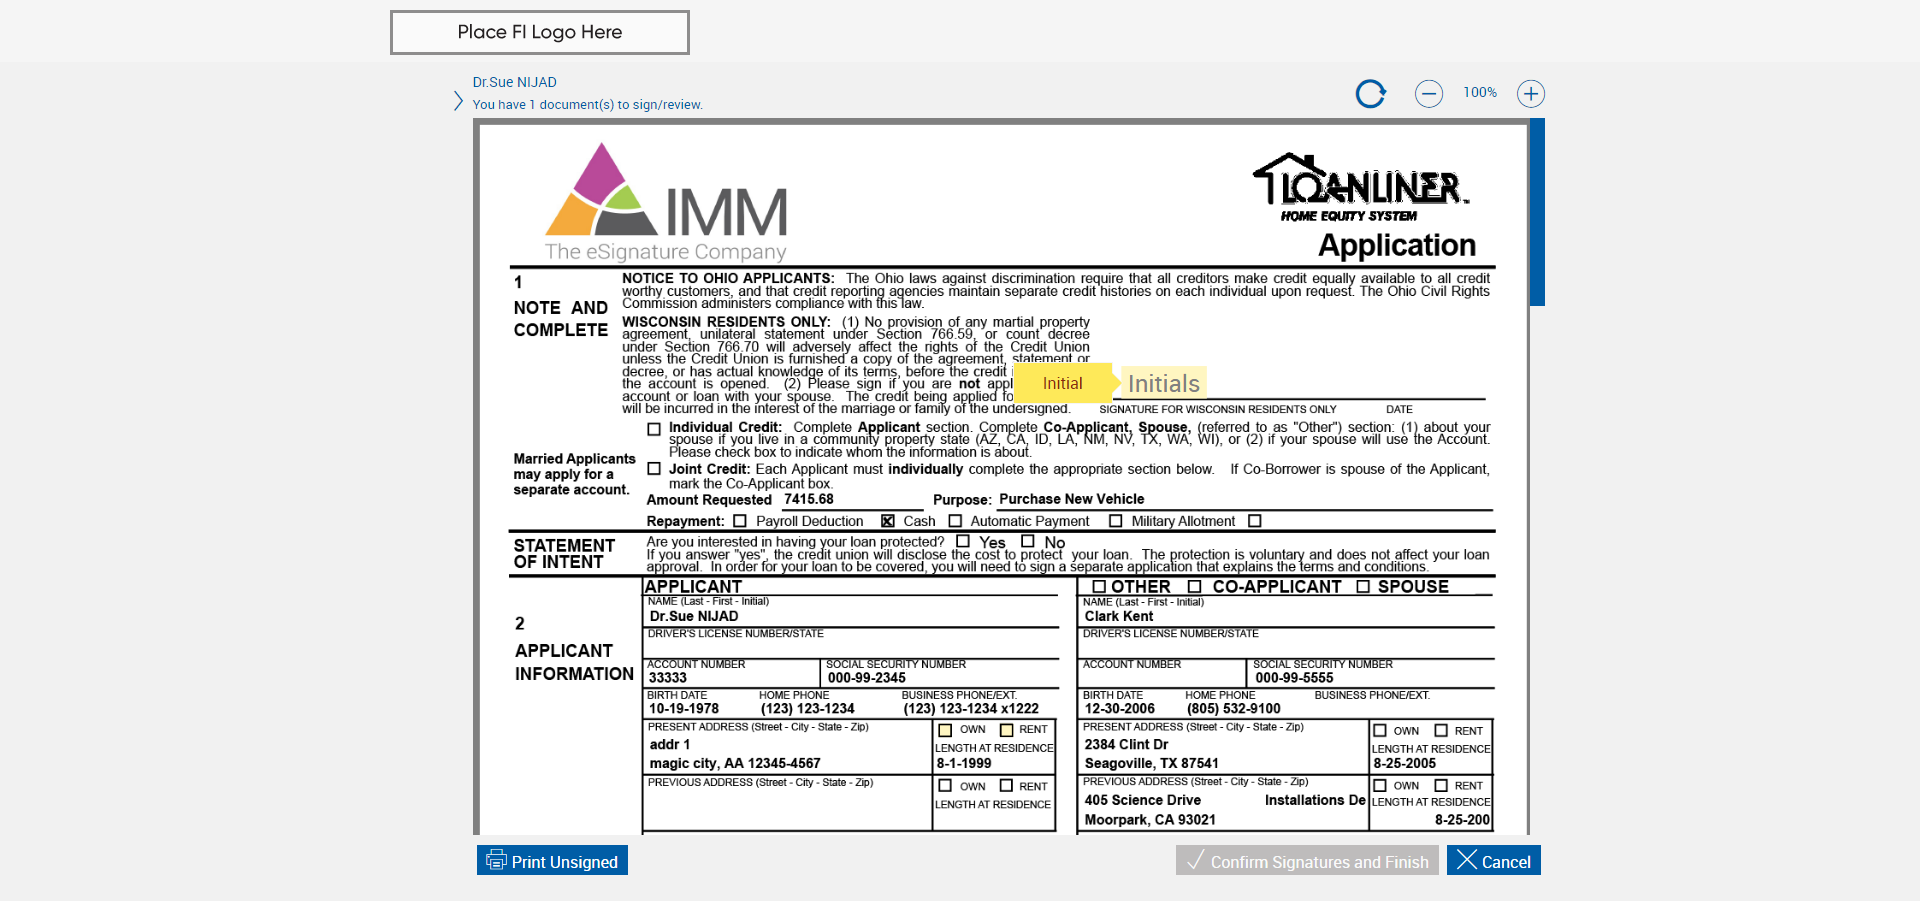The image size is (1920, 901).
Task: Check the Individual Credit checkbox
Action: [654, 429]
